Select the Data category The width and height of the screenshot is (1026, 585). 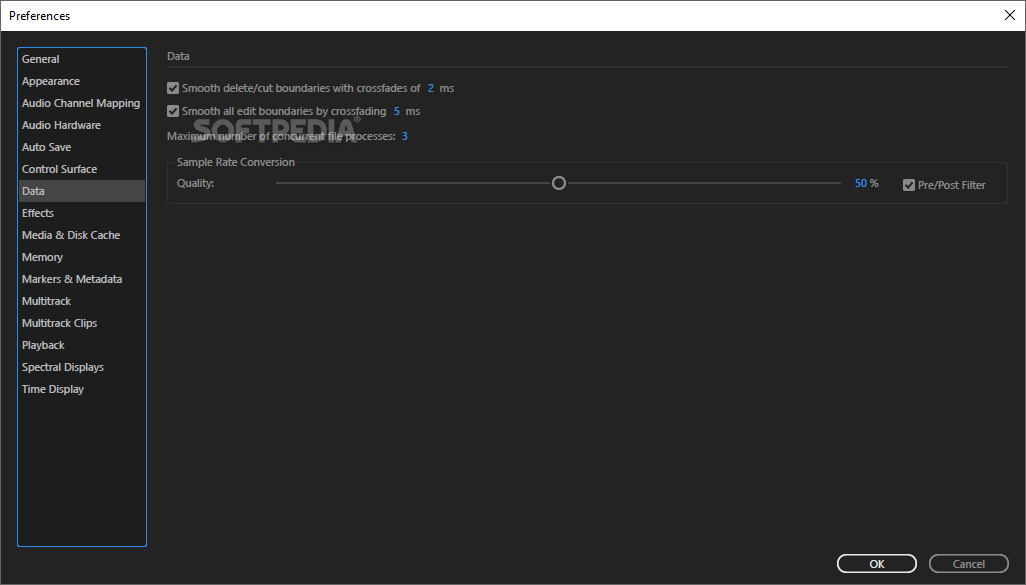point(82,191)
